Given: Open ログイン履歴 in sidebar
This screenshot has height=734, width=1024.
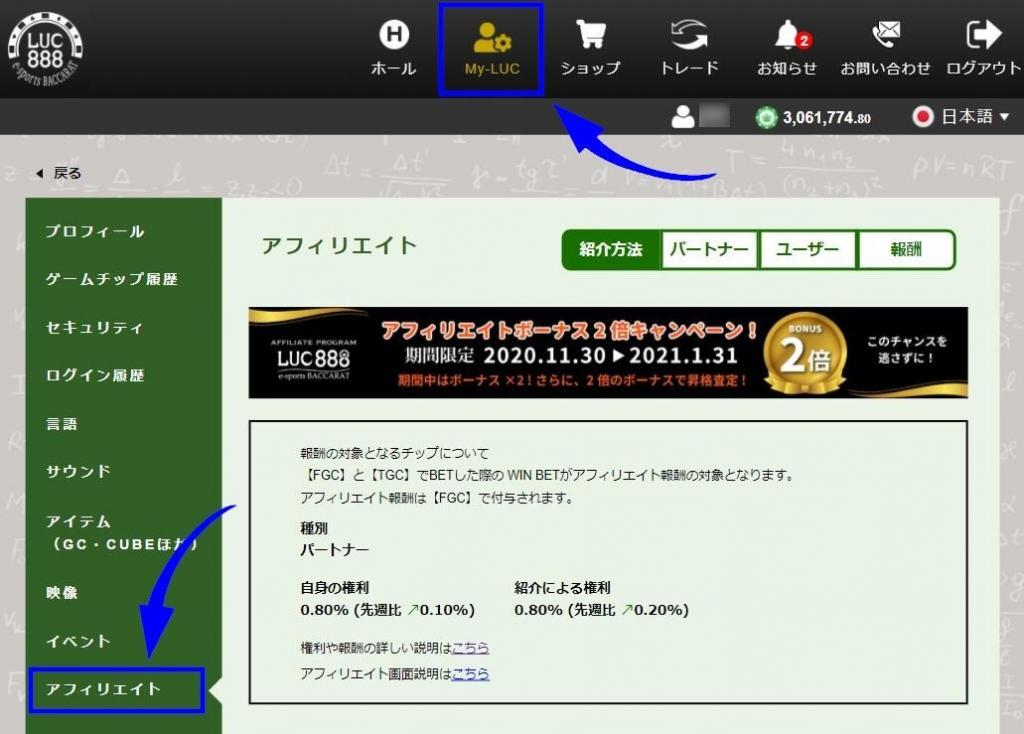Looking at the screenshot, I should tap(95, 375).
